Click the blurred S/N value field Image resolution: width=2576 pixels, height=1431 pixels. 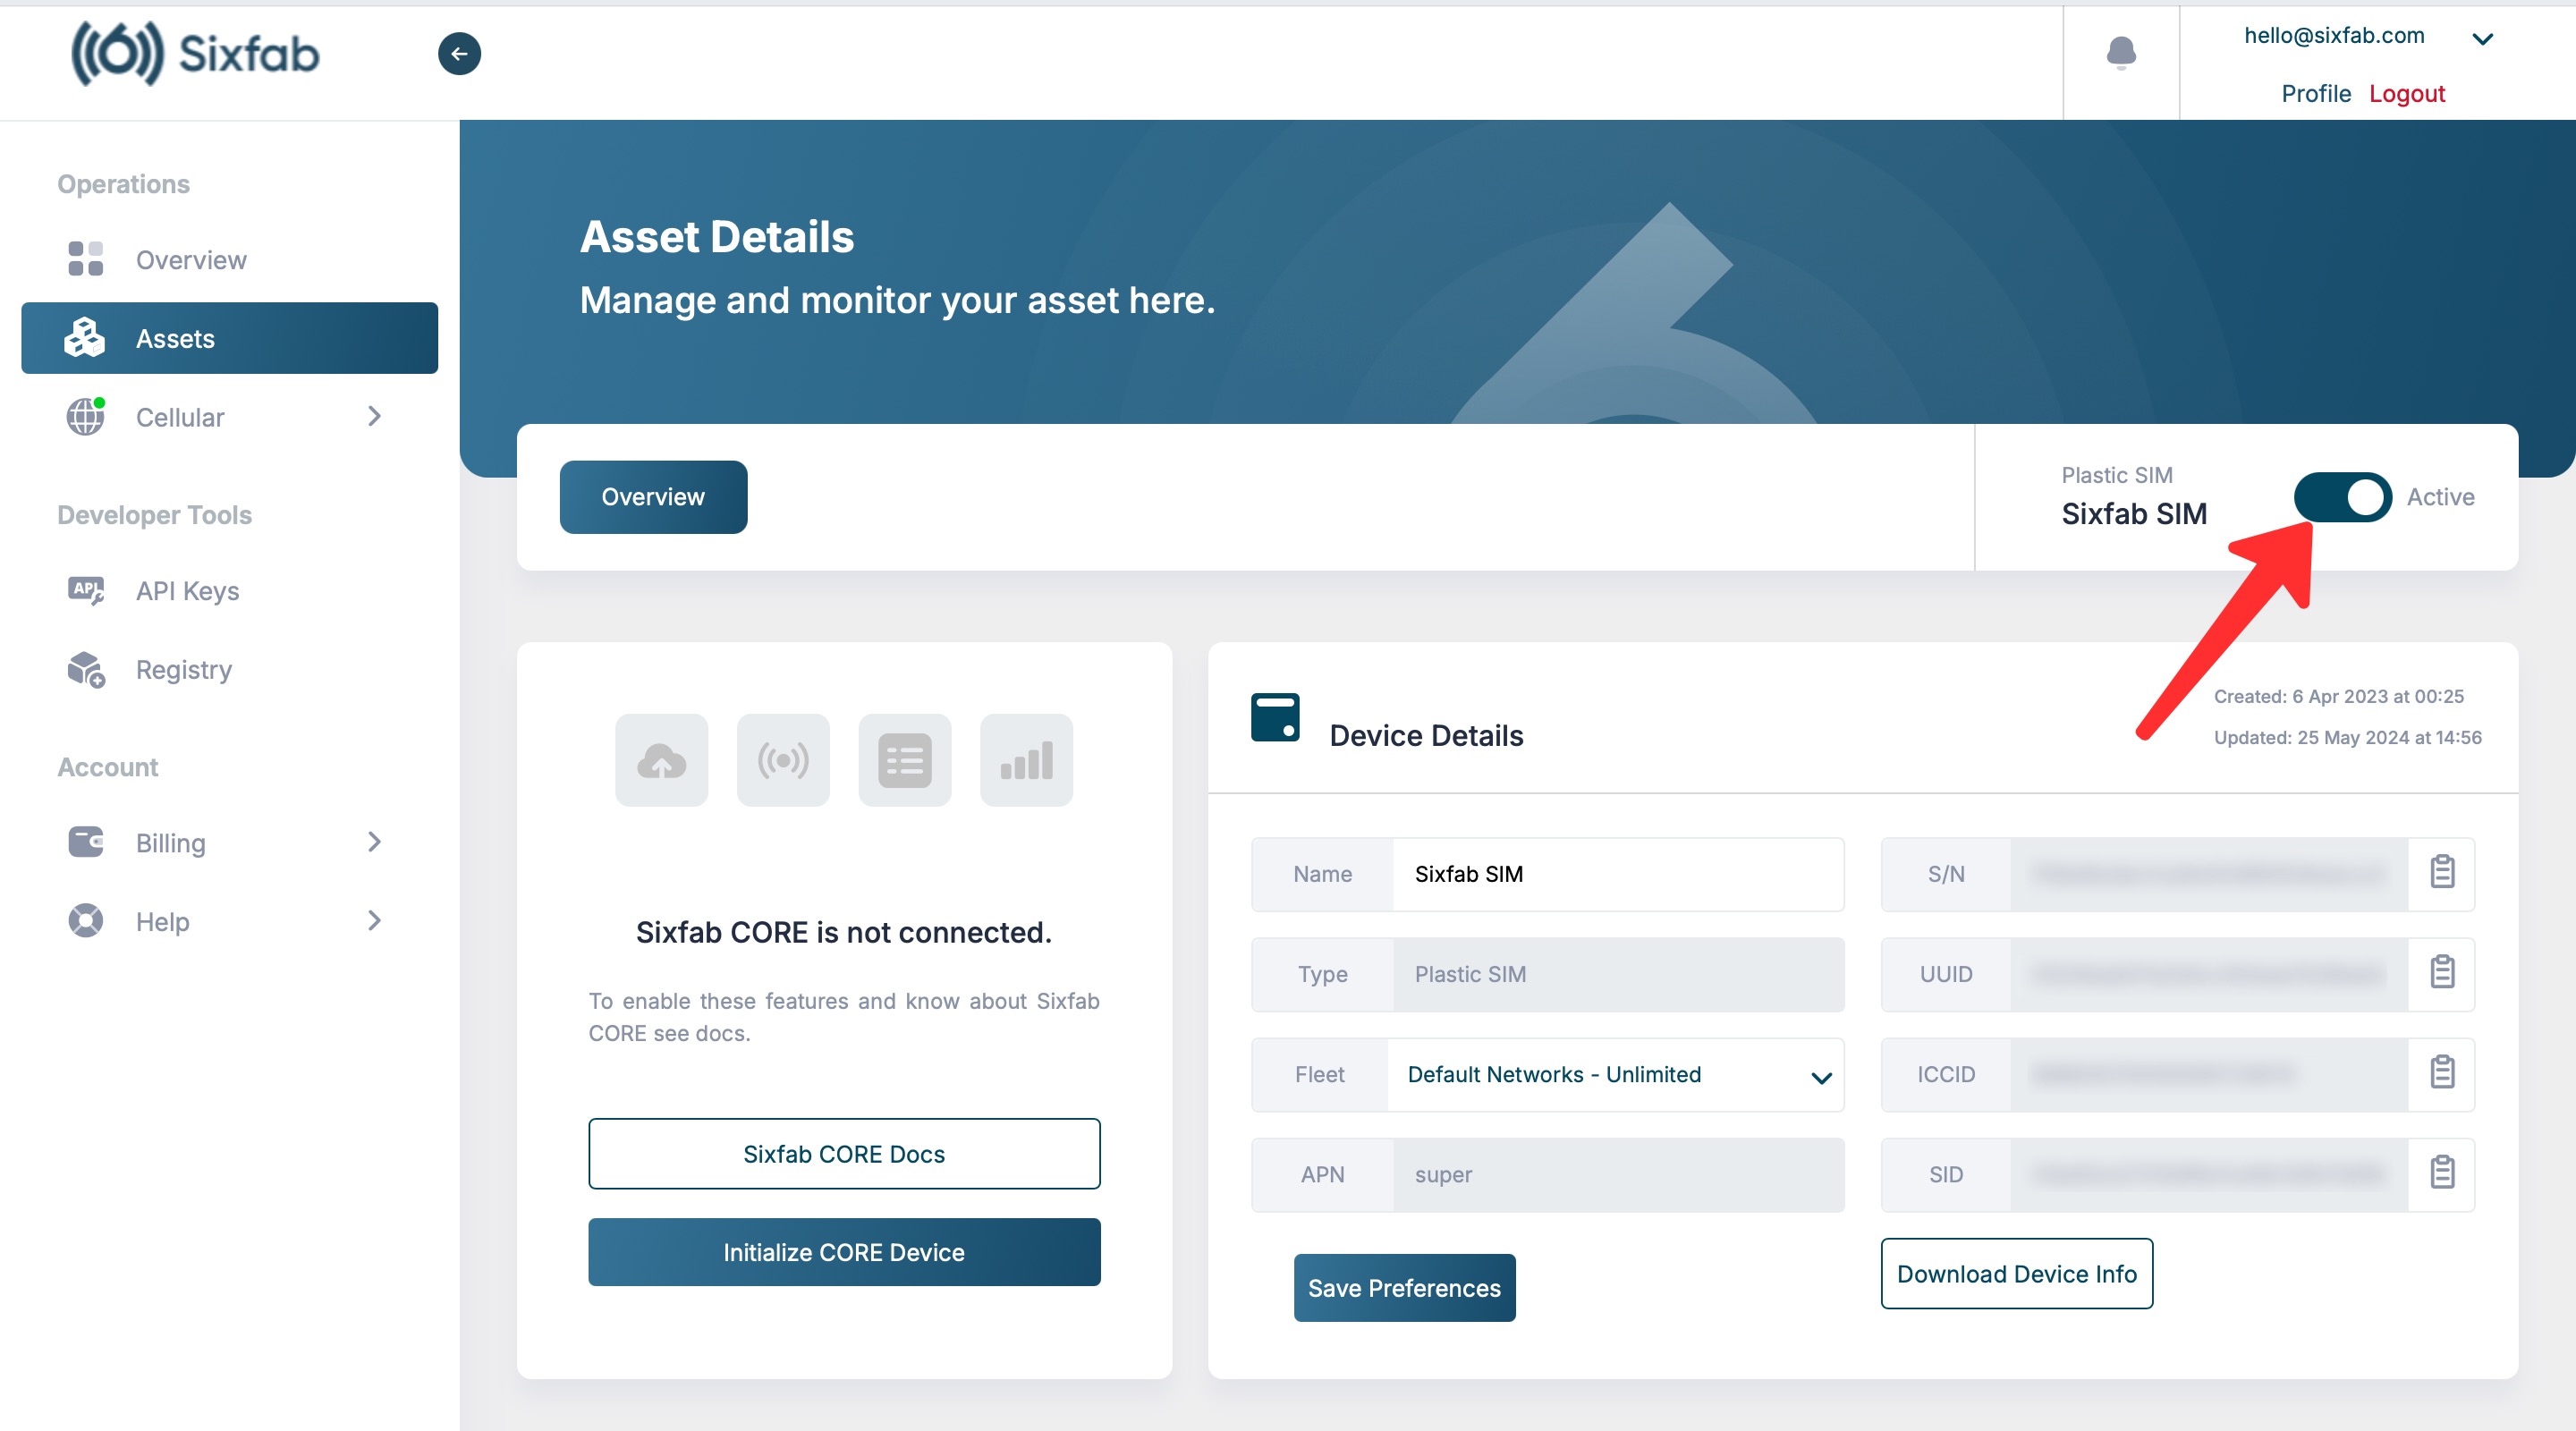pos(2209,874)
